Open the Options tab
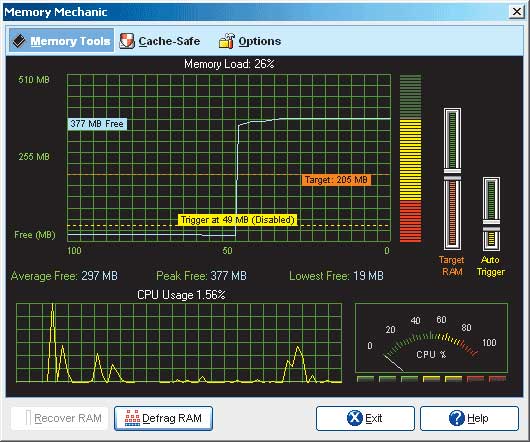The image size is (530, 442). coord(250,41)
